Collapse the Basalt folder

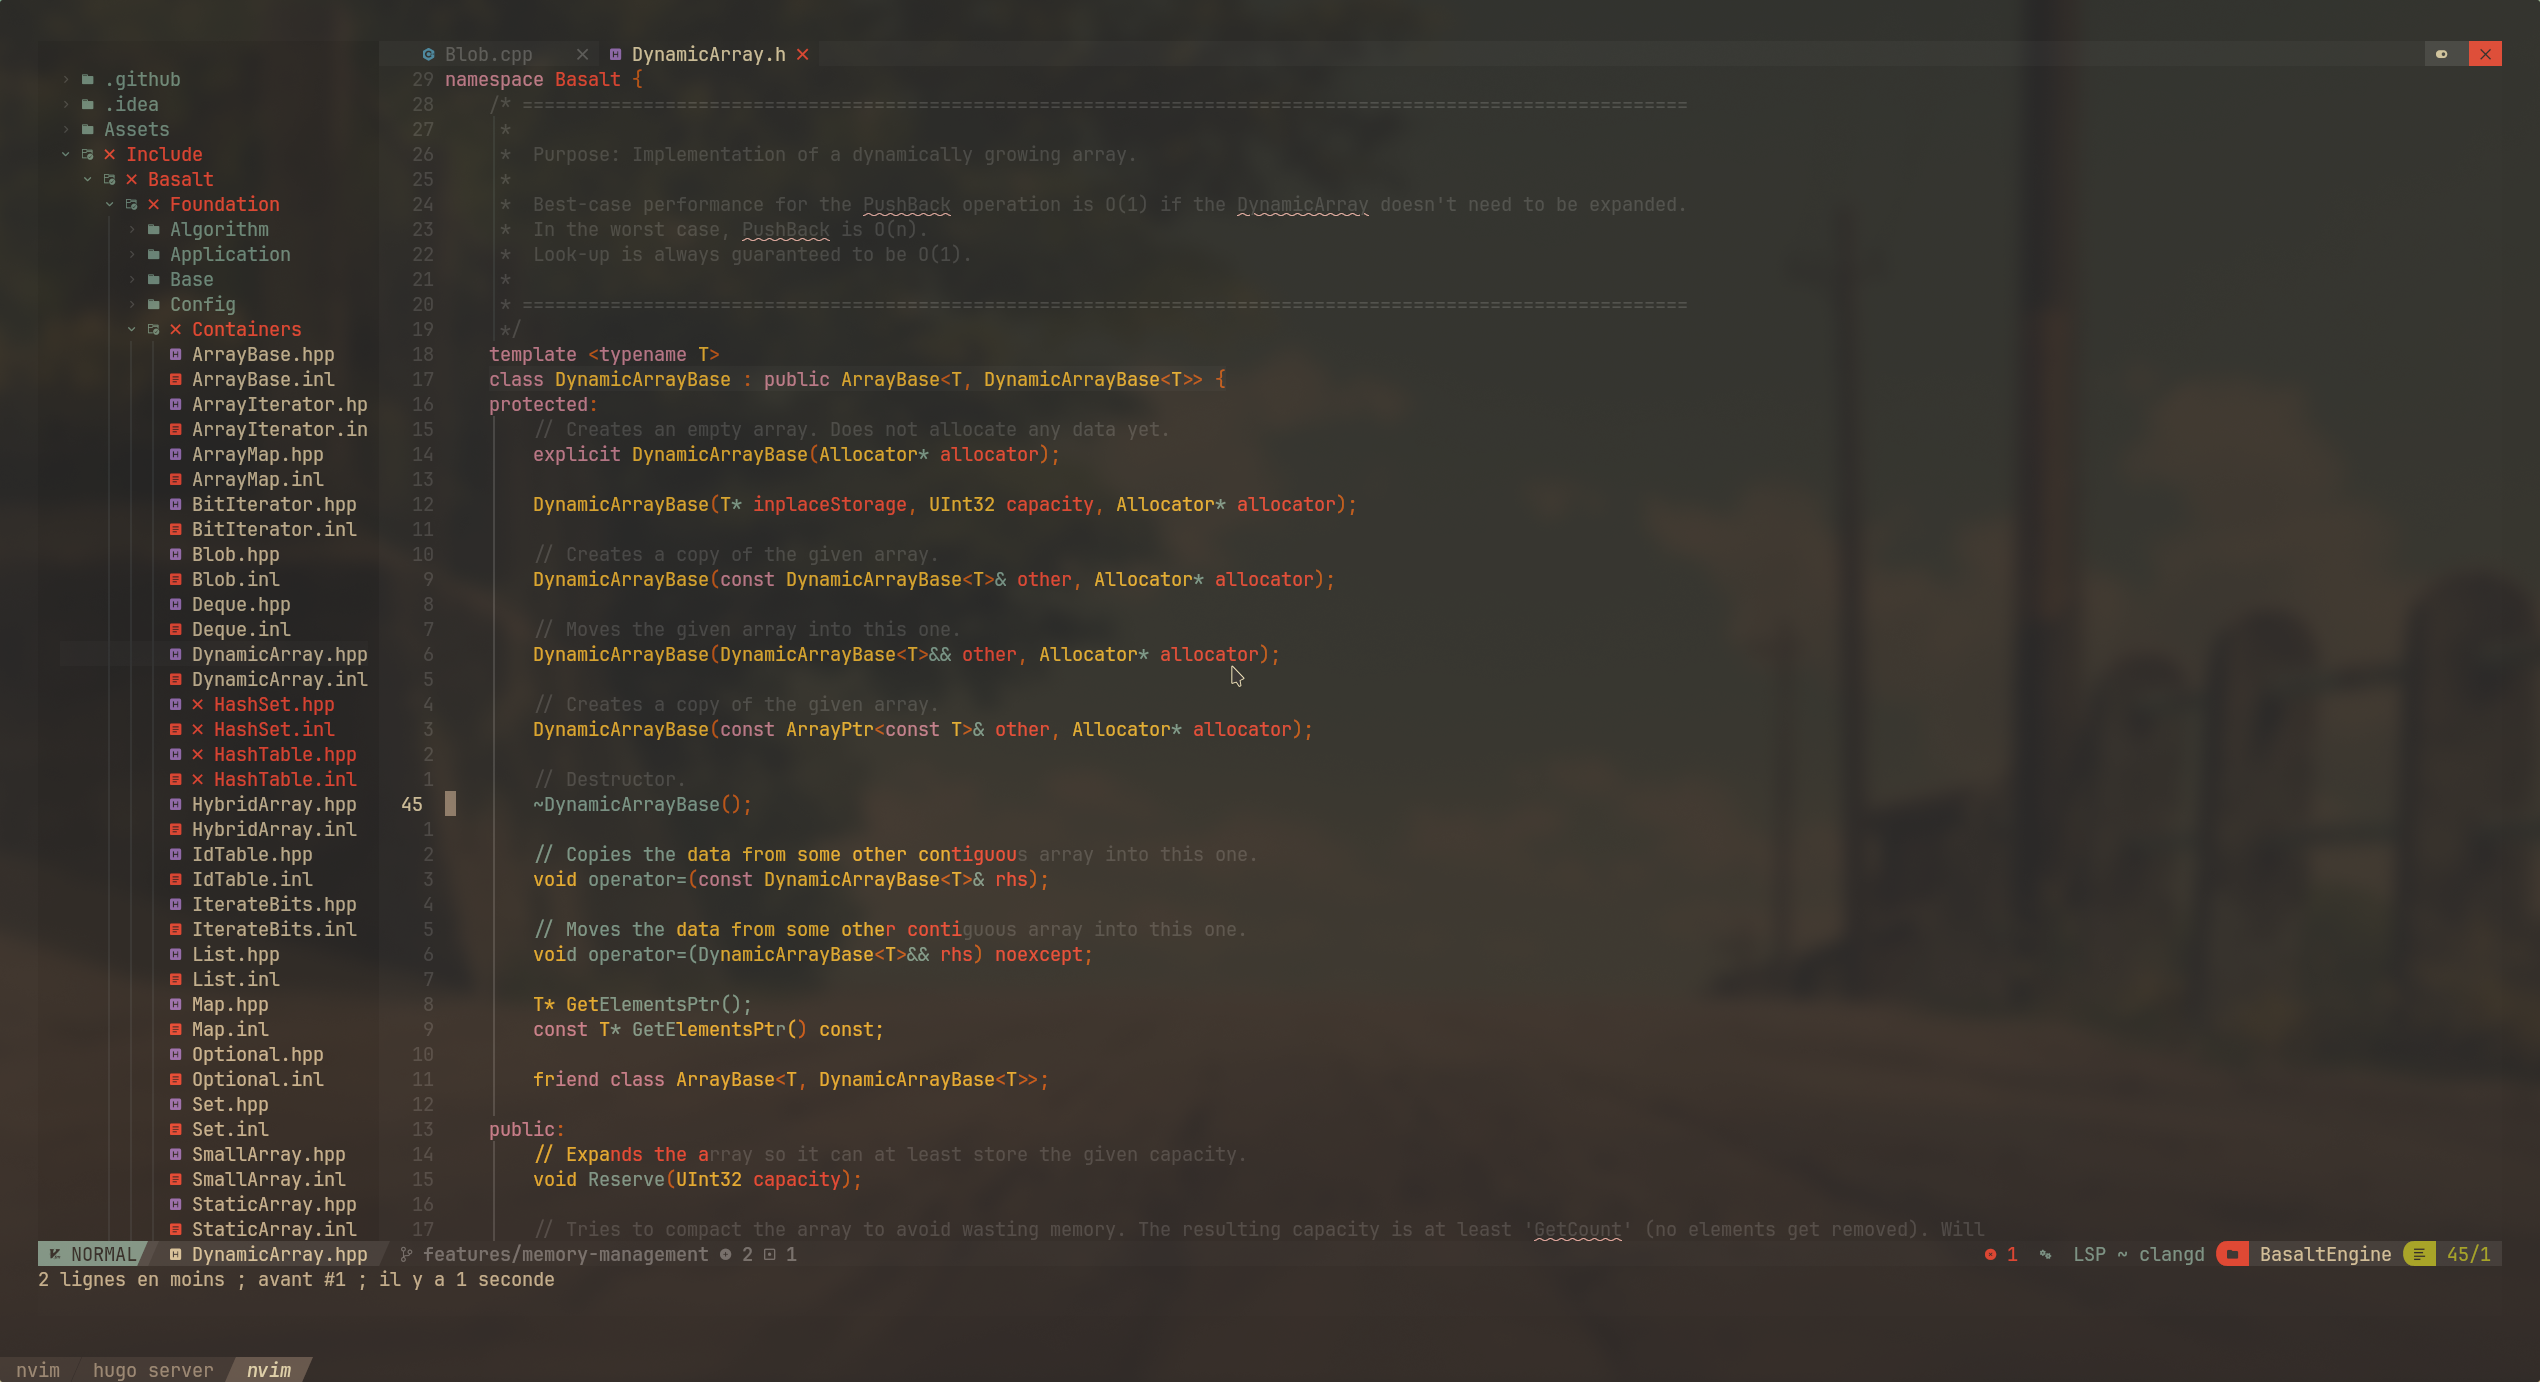pos(88,179)
